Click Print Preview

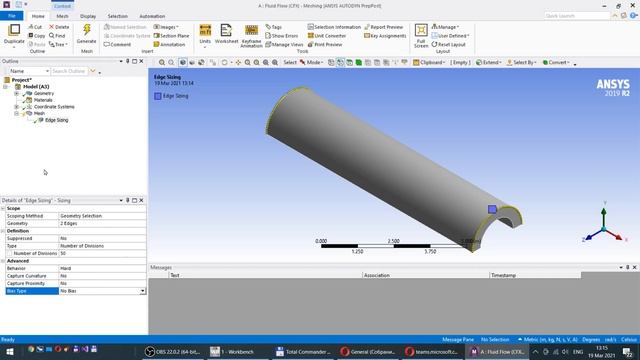pyautogui.click(x=325, y=44)
